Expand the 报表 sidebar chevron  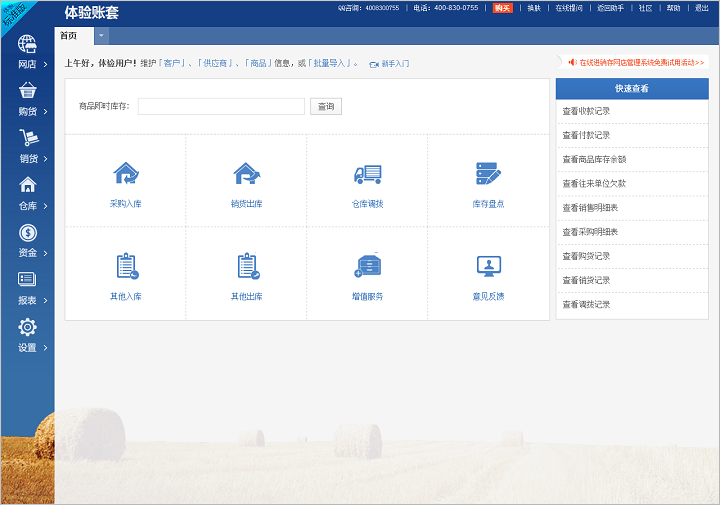(x=45, y=300)
